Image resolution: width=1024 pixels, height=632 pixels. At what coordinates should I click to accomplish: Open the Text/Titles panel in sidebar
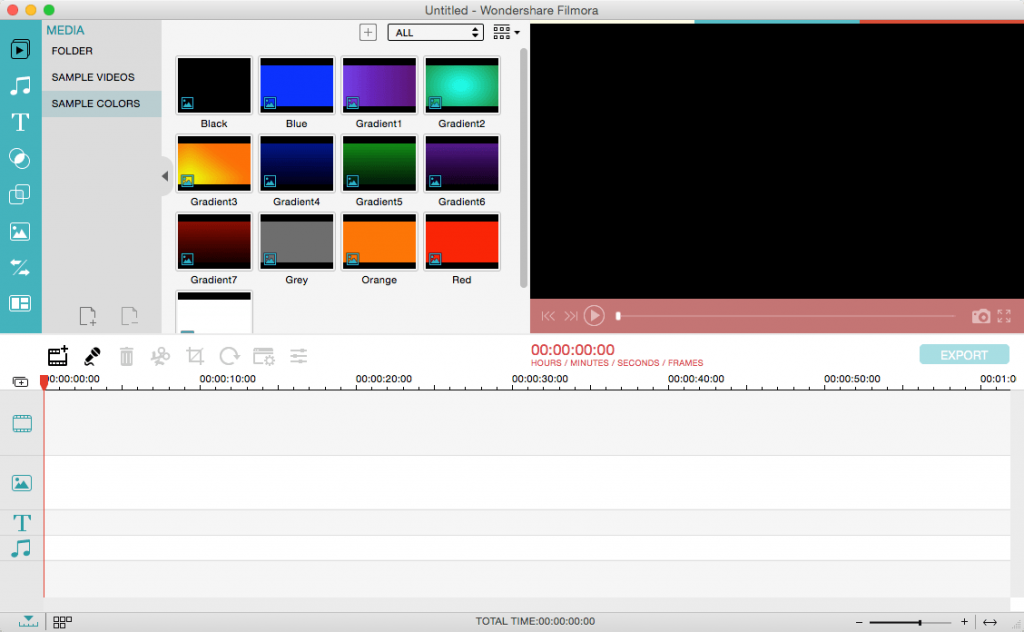pyautogui.click(x=20, y=123)
